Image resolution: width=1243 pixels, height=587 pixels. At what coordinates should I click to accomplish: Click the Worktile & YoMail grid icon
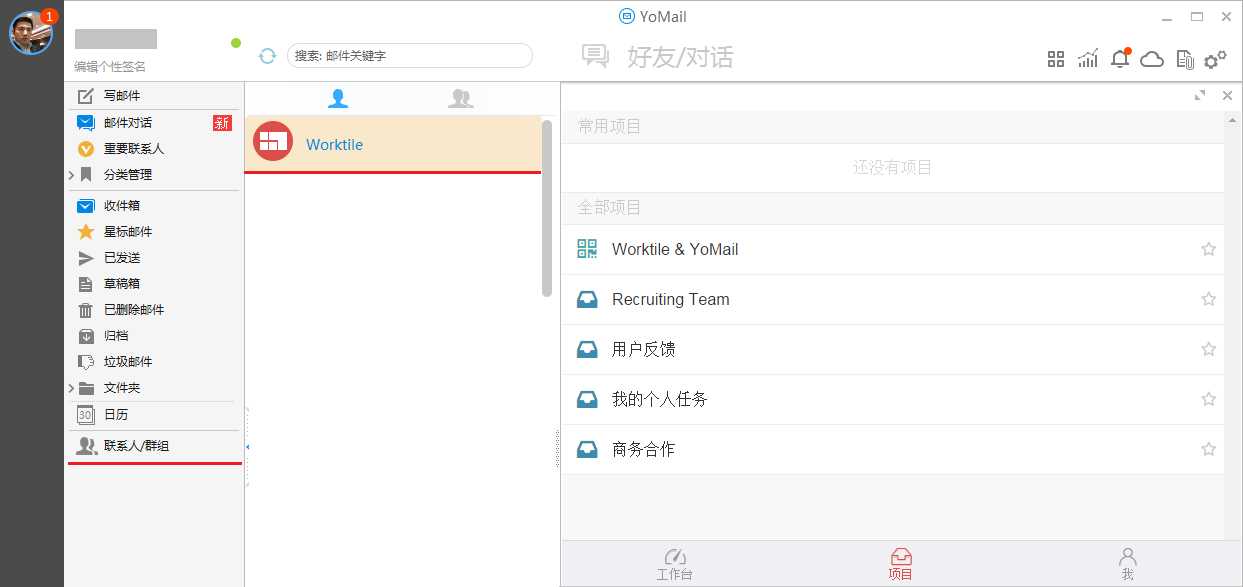coord(587,249)
